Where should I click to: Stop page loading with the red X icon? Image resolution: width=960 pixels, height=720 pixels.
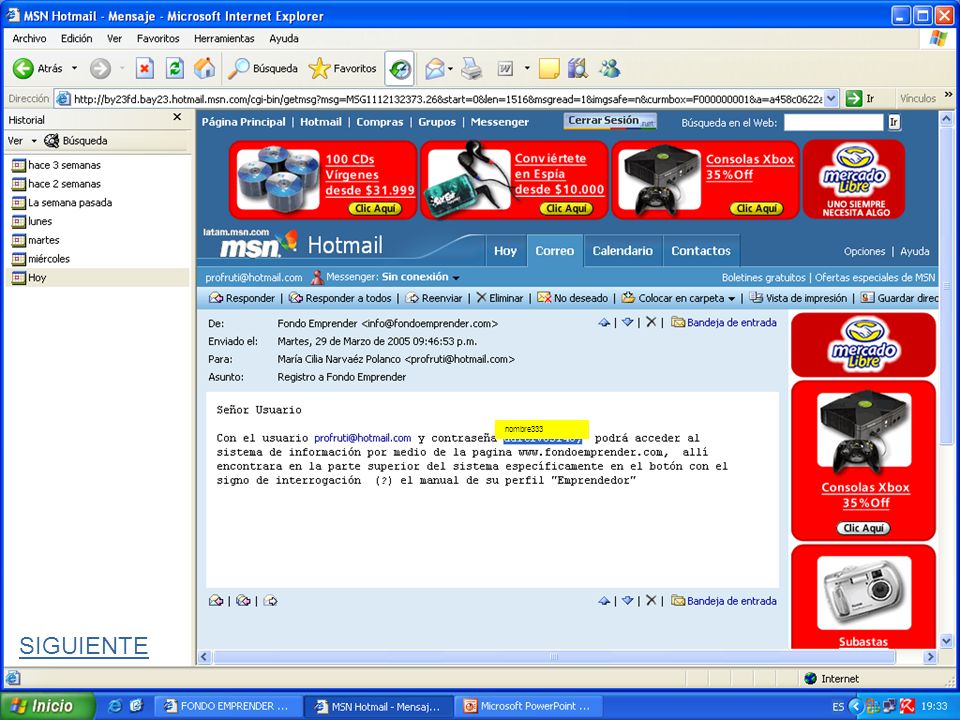click(144, 69)
